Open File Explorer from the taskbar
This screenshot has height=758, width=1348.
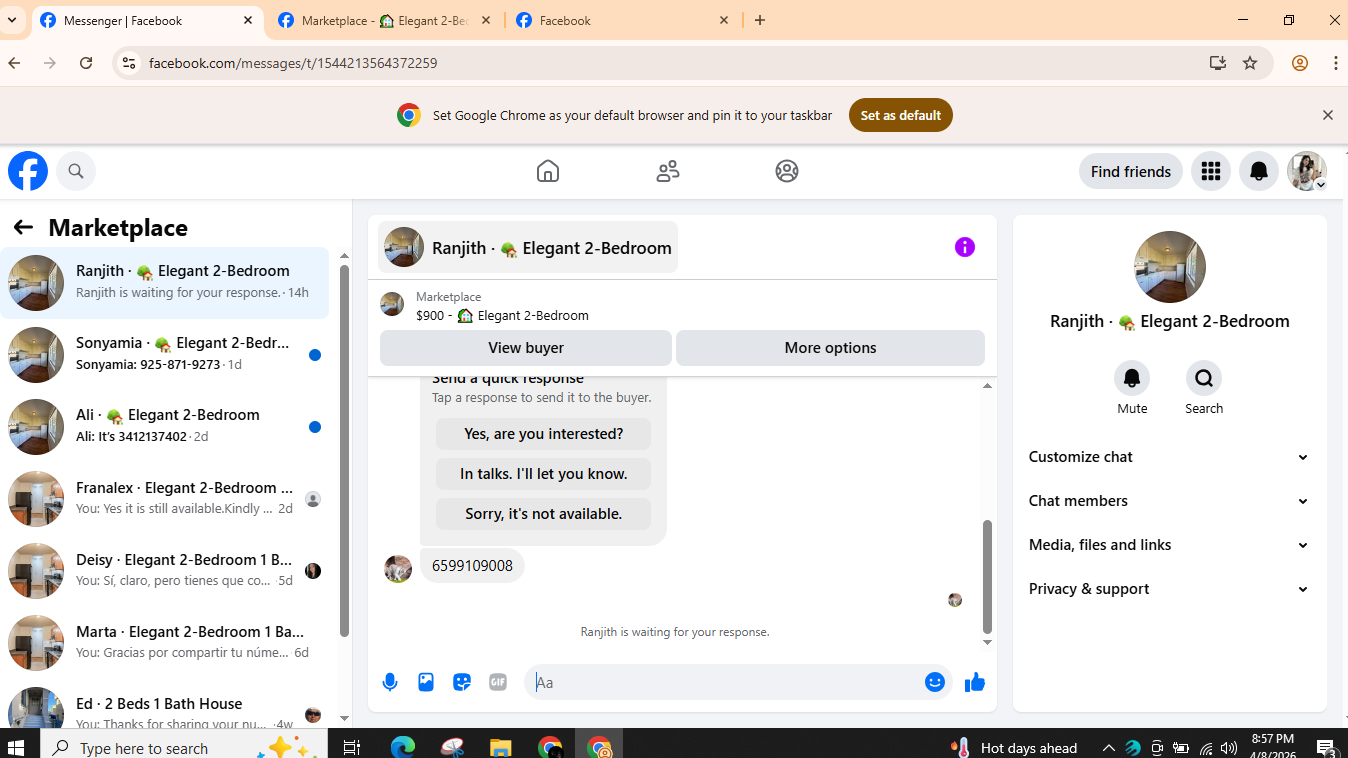tap(501, 747)
